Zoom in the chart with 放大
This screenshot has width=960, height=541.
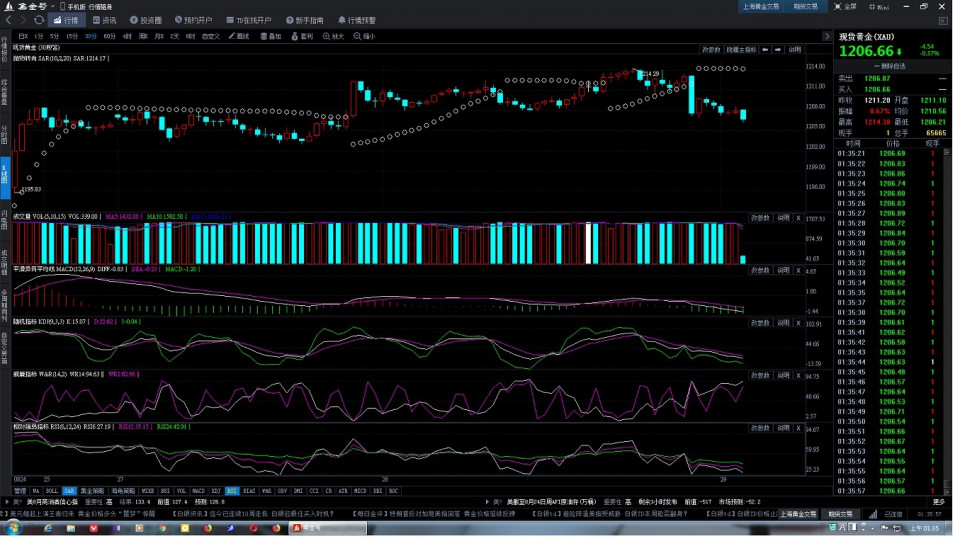(x=333, y=36)
